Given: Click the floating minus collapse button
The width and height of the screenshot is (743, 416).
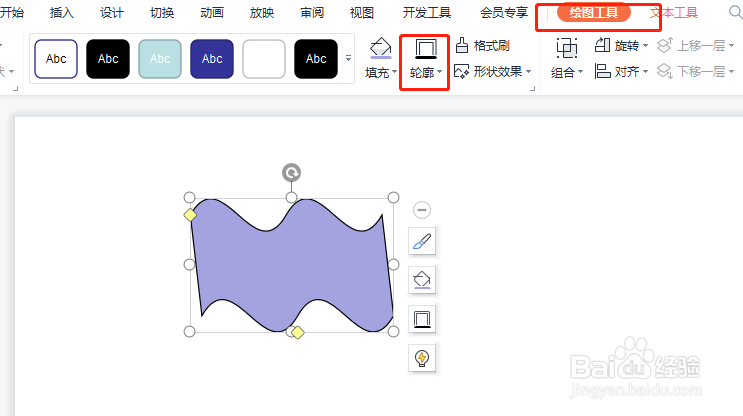Looking at the screenshot, I should (x=422, y=210).
